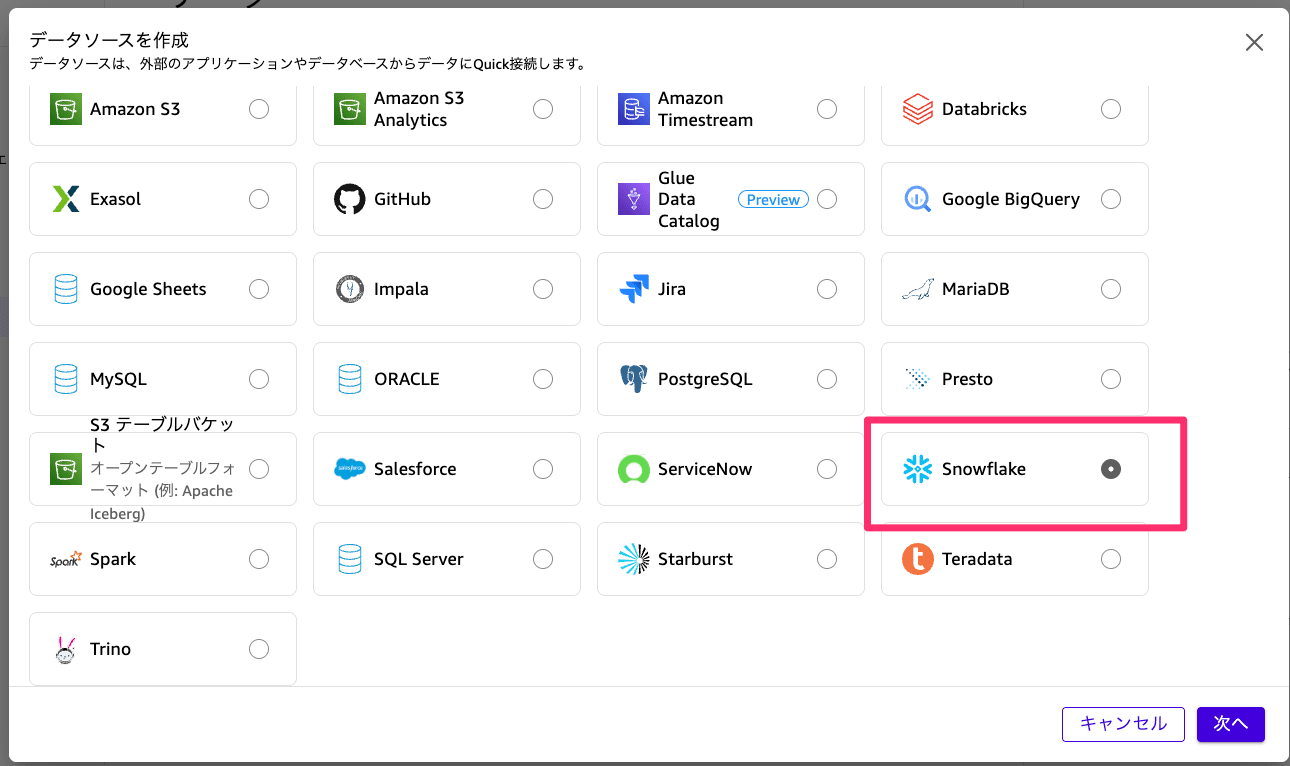This screenshot has height=766, width=1290.
Task: Click the Salesforce cloud icon
Action: tap(349, 469)
